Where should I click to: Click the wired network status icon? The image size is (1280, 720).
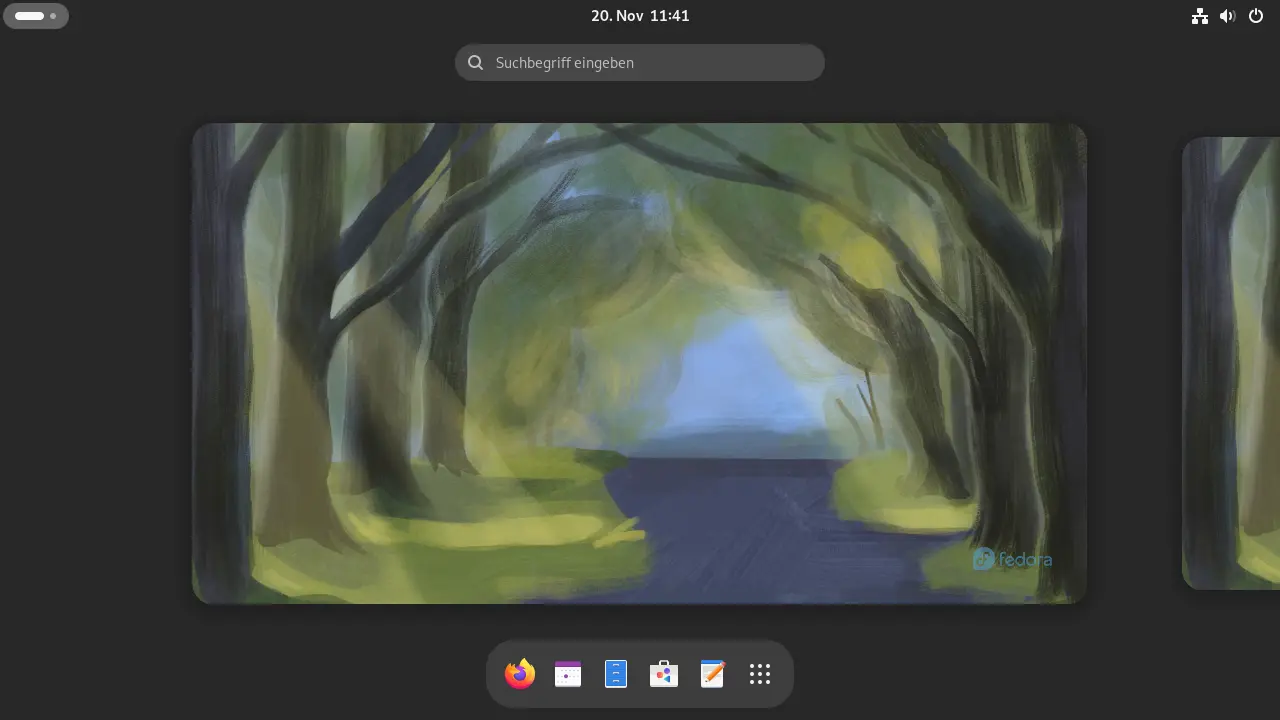(1200, 16)
